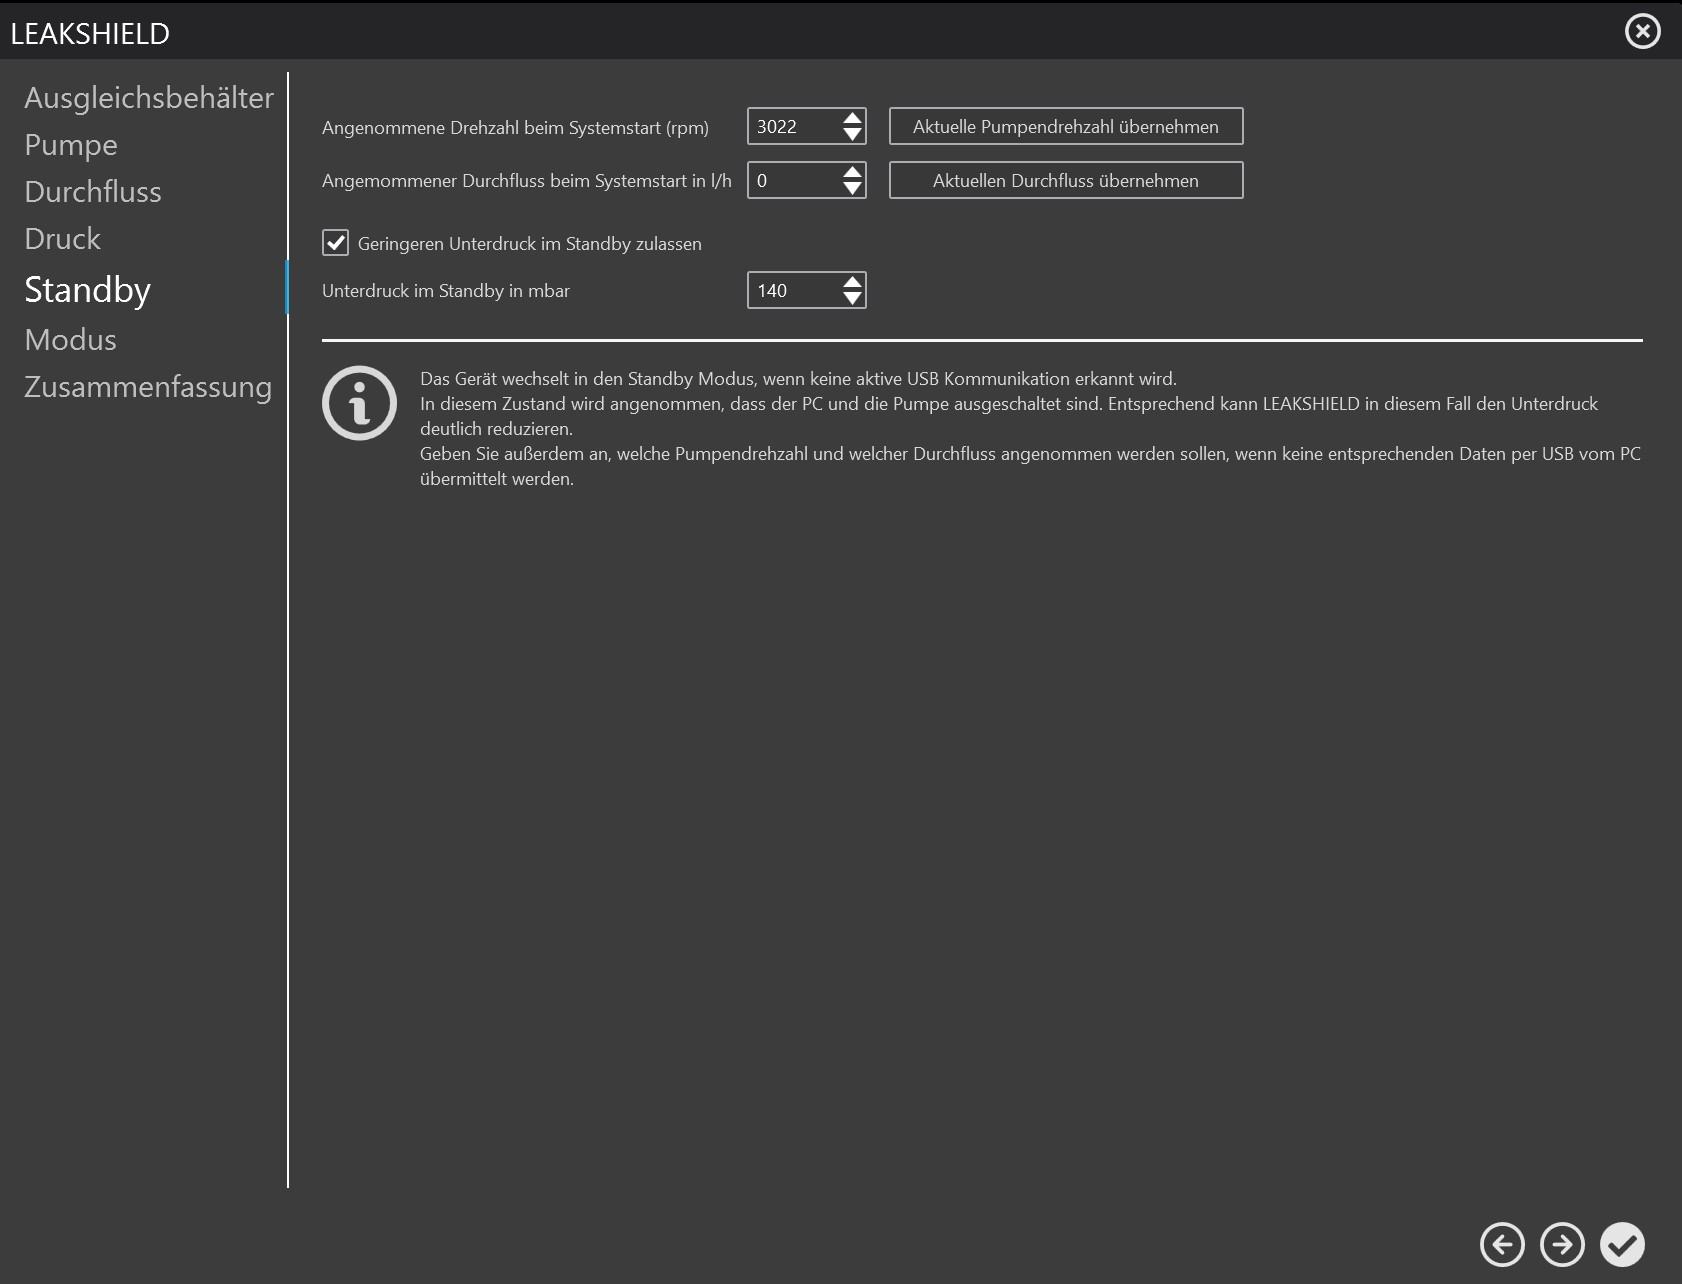This screenshot has height=1284, width=1682.
Task: Go to next wizard page arrow
Action: click(1562, 1245)
